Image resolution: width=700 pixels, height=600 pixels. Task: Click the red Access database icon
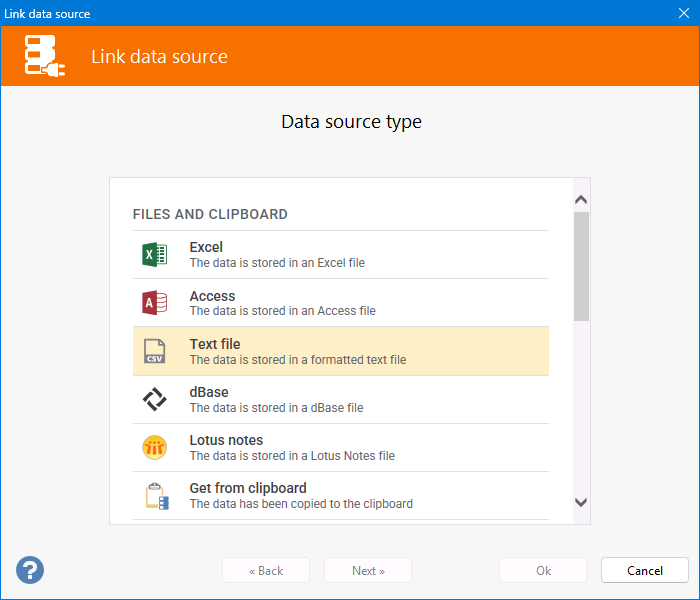[154, 303]
